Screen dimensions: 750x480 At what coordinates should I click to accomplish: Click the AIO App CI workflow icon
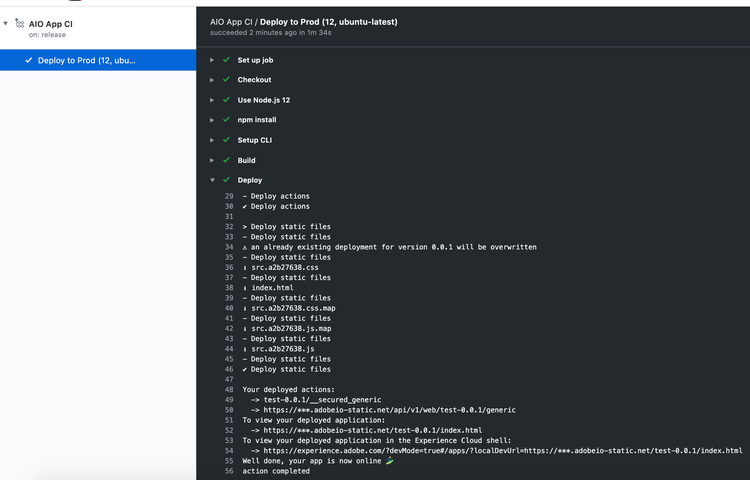click(20, 23)
